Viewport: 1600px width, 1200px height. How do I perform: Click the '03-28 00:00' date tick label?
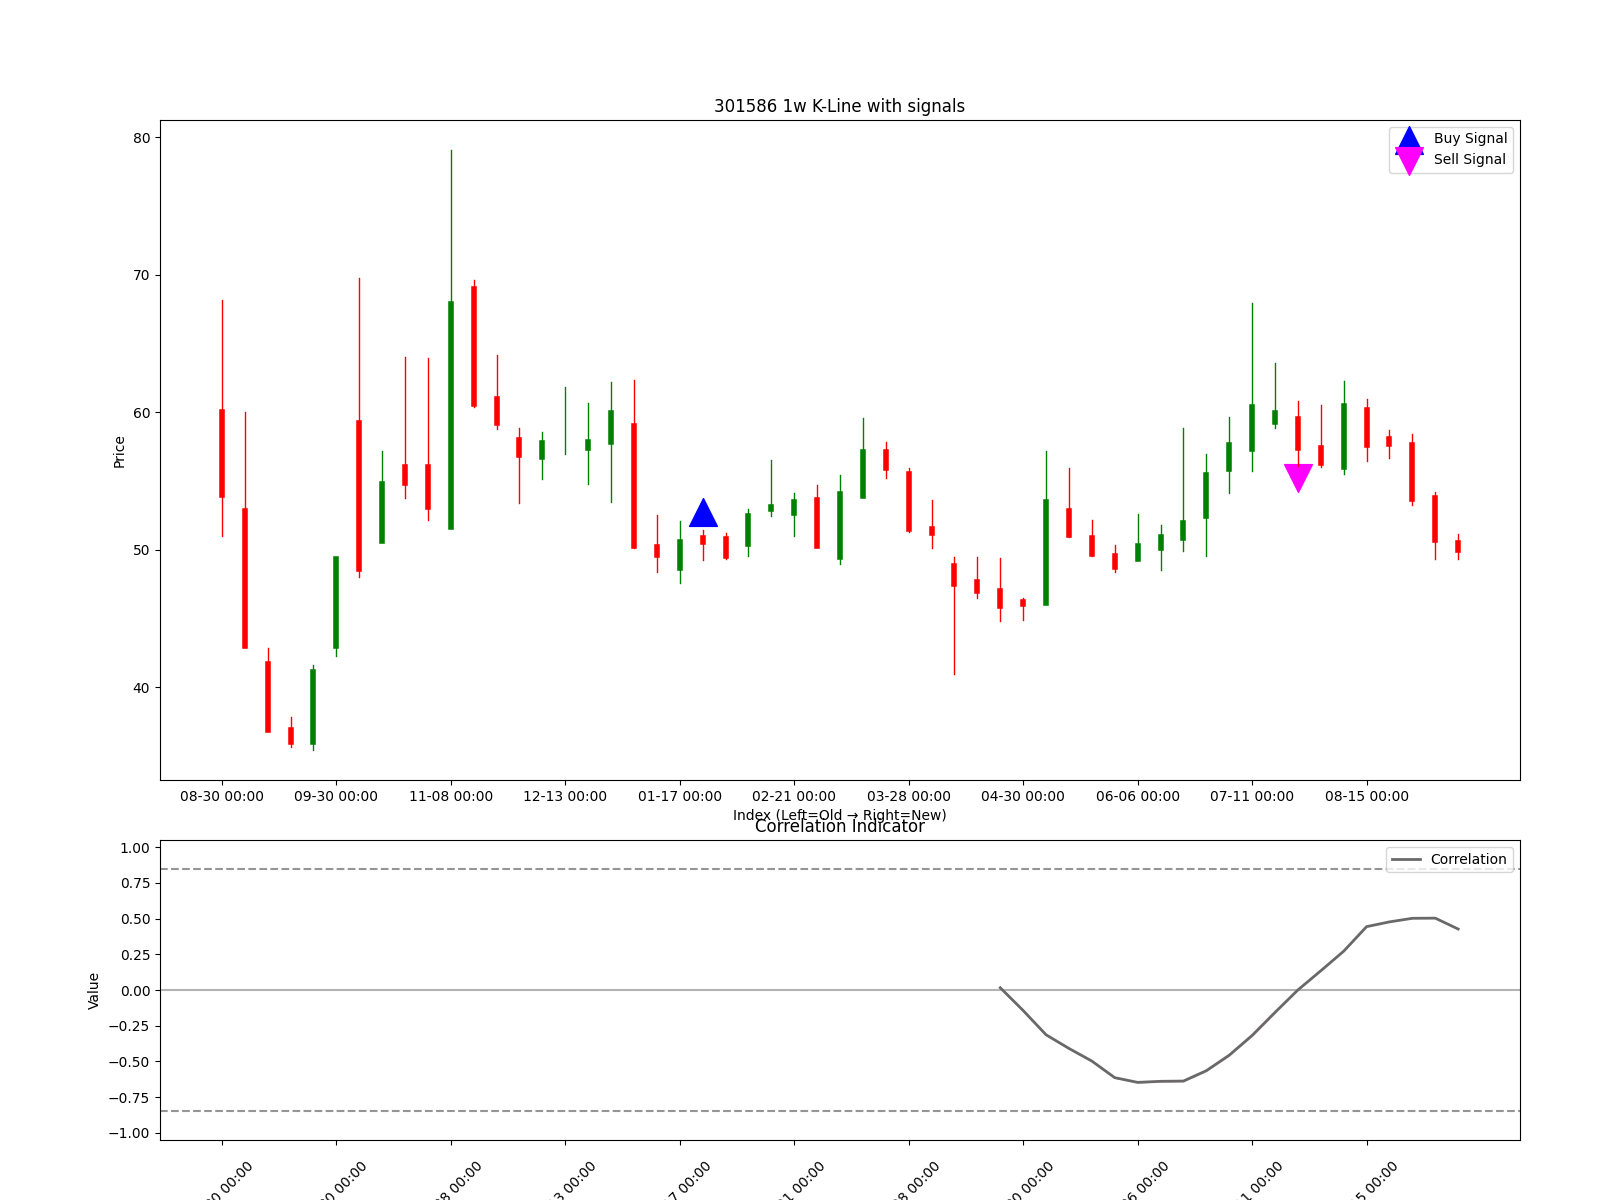point(909,797)
